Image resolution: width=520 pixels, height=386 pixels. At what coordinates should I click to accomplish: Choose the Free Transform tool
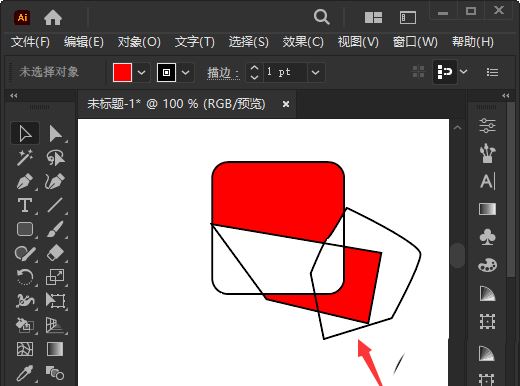click(55, 301)
